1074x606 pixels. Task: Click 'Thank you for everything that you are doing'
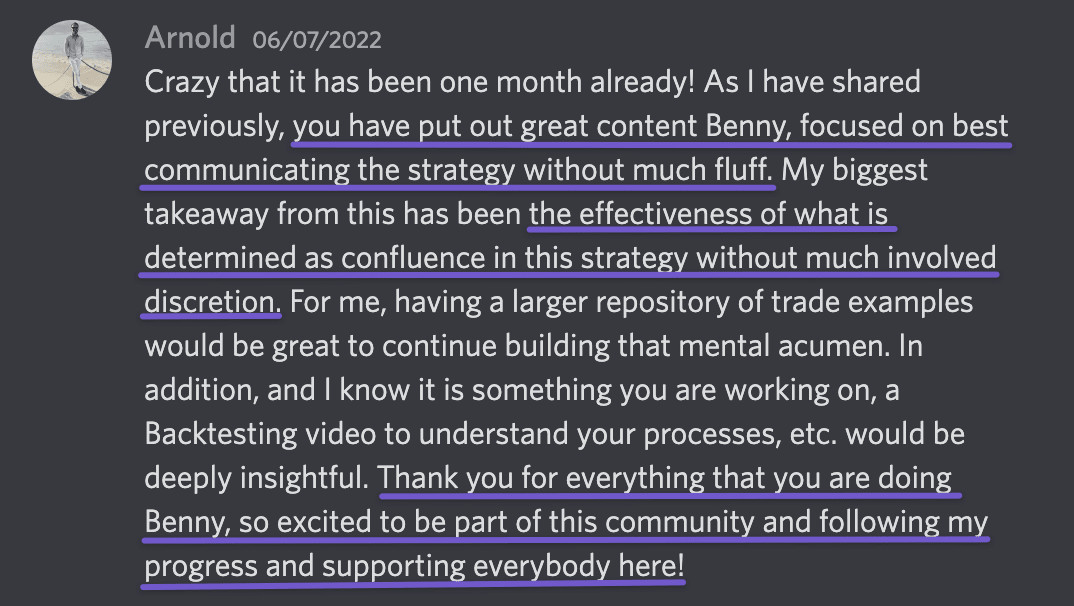pyautogui.click(x=666, y=478)
